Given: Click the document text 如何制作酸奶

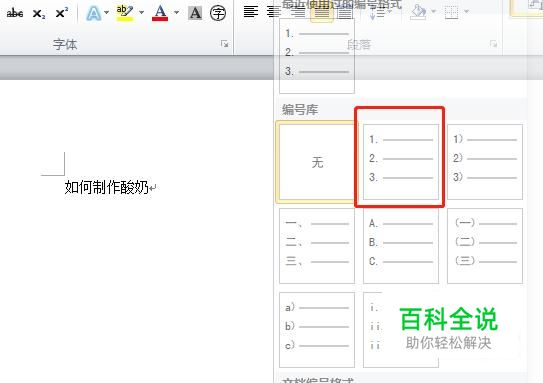Looking at the screenshot, I should [107, 187].
